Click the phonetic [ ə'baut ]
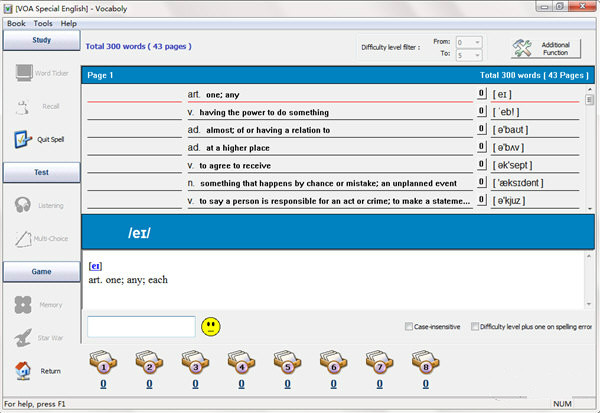The image size is (600, 413). [510, 130]
